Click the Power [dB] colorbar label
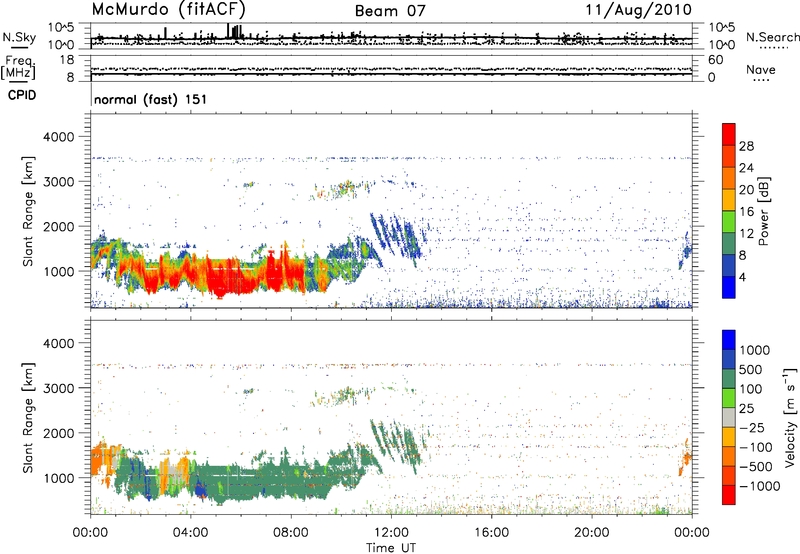 pos(764,211)
